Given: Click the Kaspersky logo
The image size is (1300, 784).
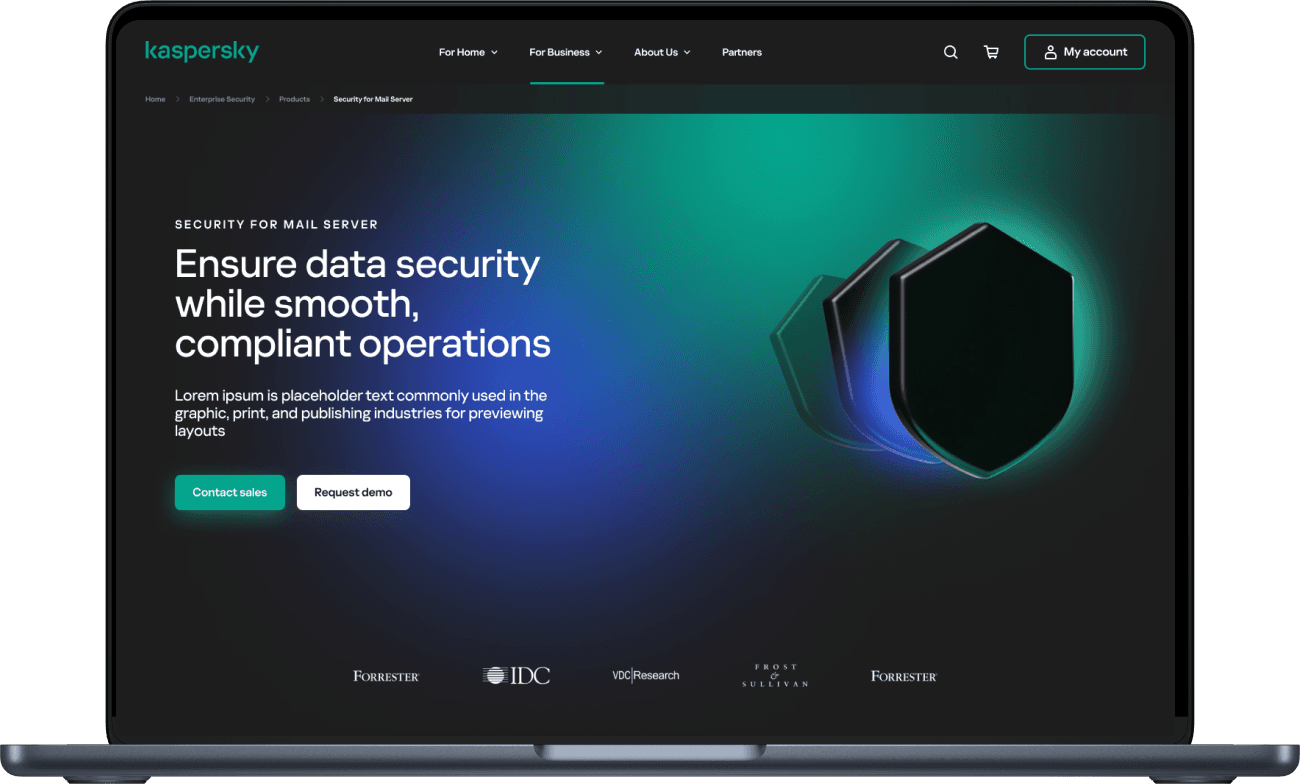Looking at the screenshot, I should pos(201,51).
